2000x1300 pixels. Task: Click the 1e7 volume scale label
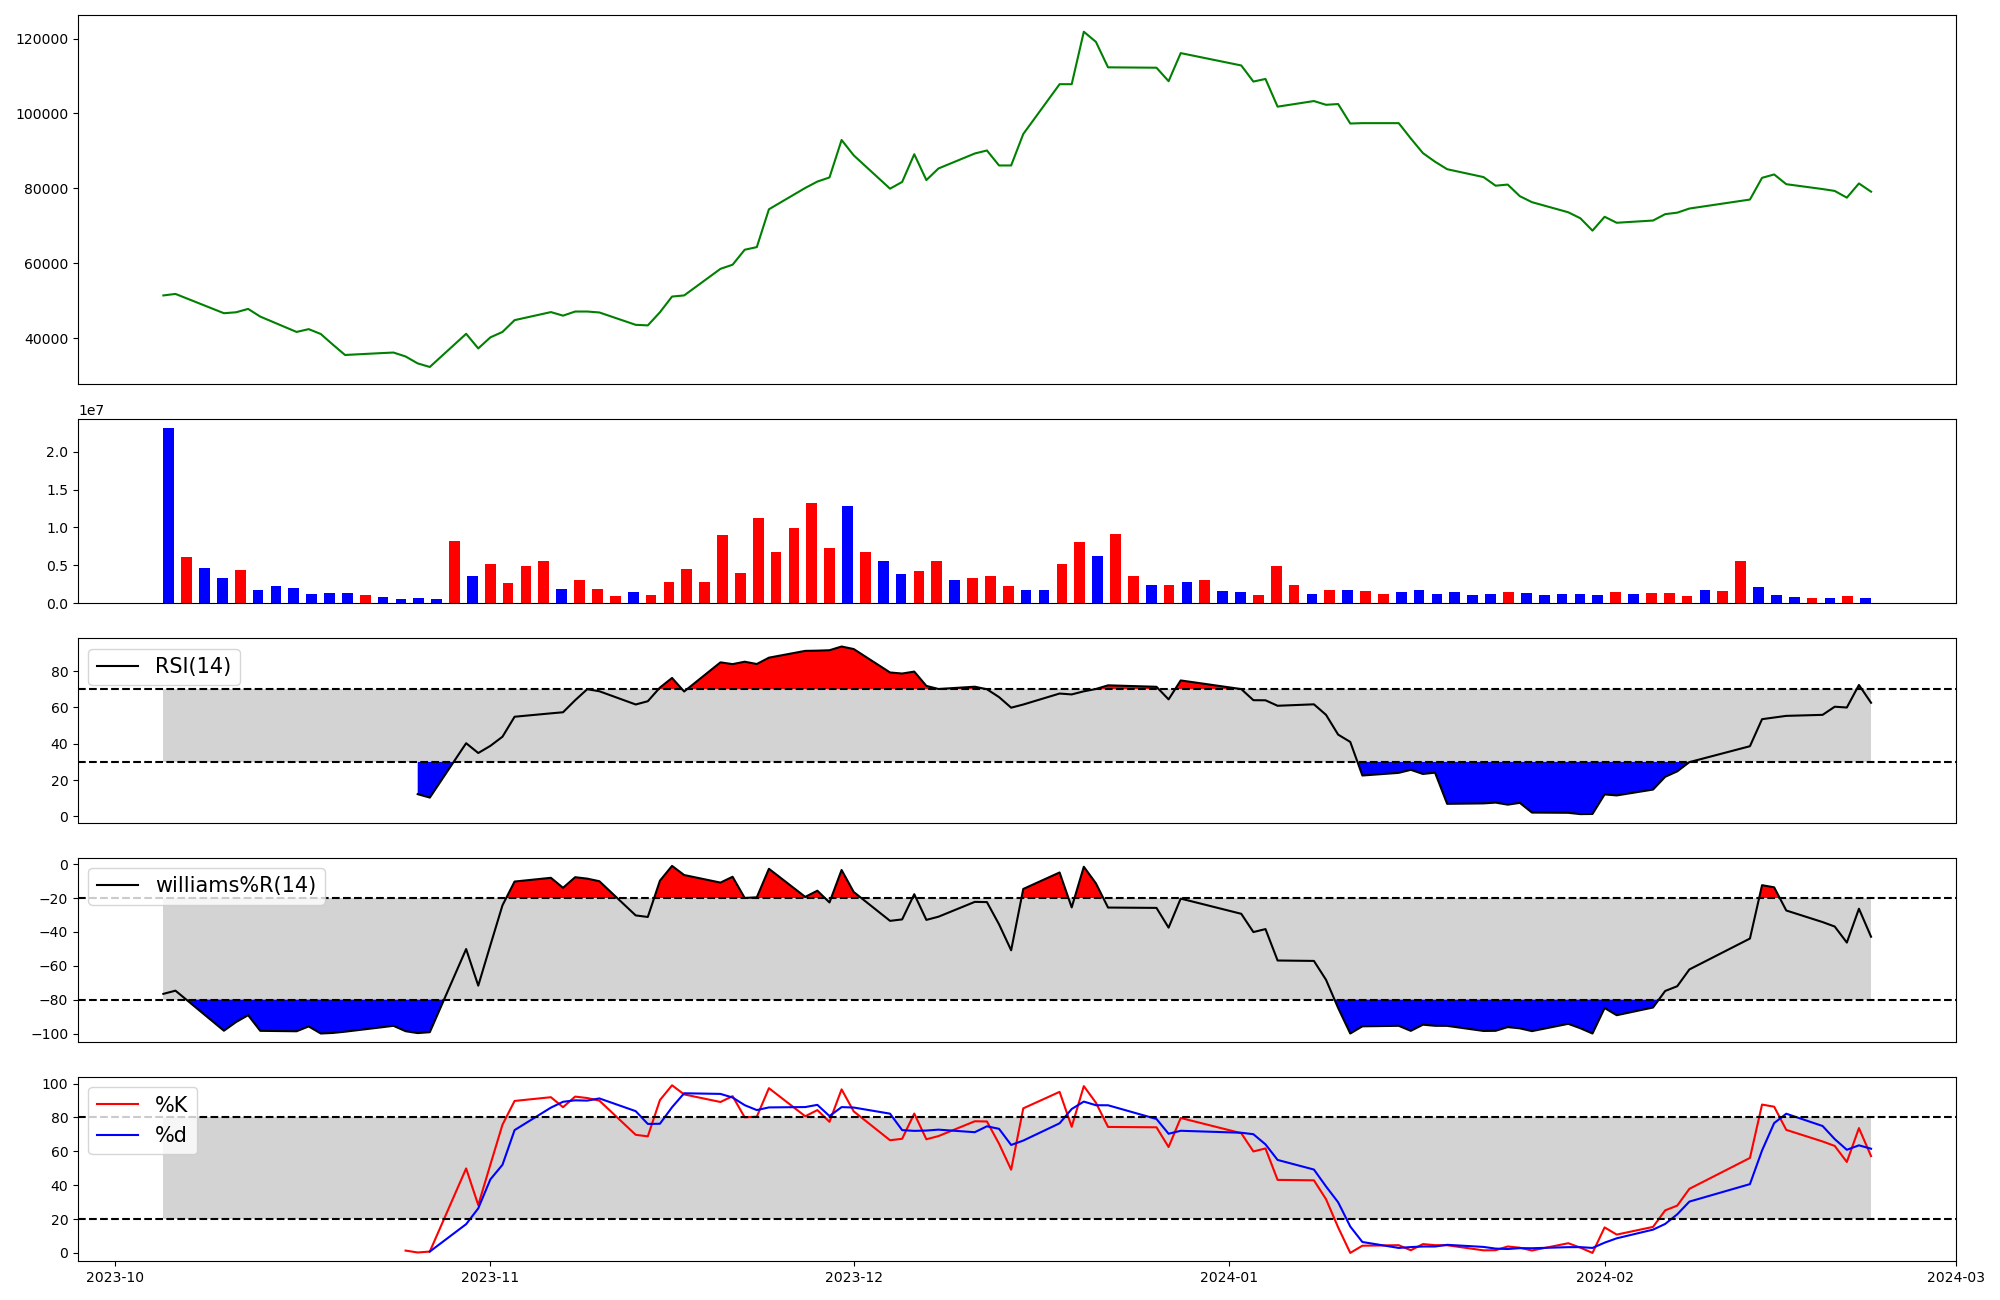91,410
